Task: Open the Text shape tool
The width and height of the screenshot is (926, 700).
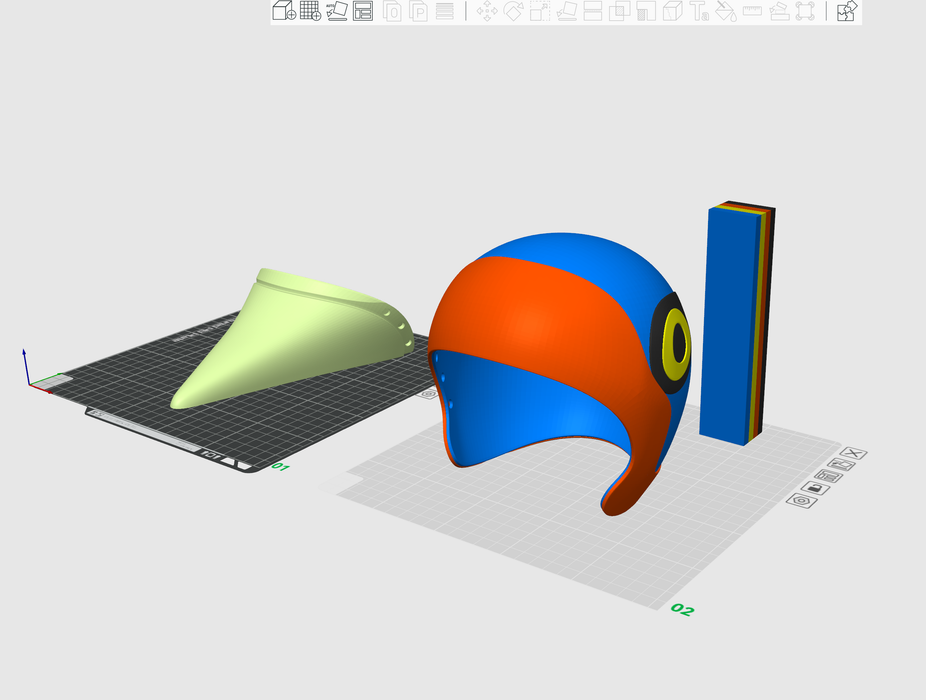Action: 700,11
